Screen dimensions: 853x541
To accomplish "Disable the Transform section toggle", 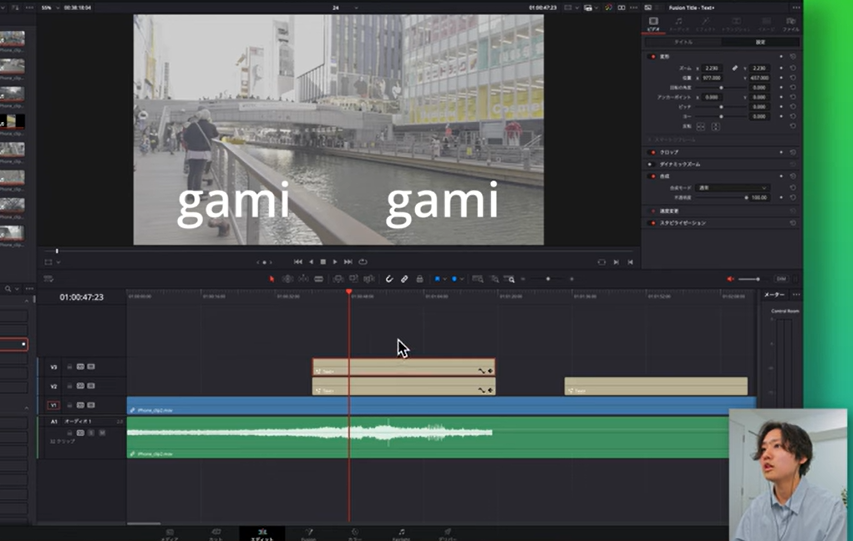I will 652,56.
